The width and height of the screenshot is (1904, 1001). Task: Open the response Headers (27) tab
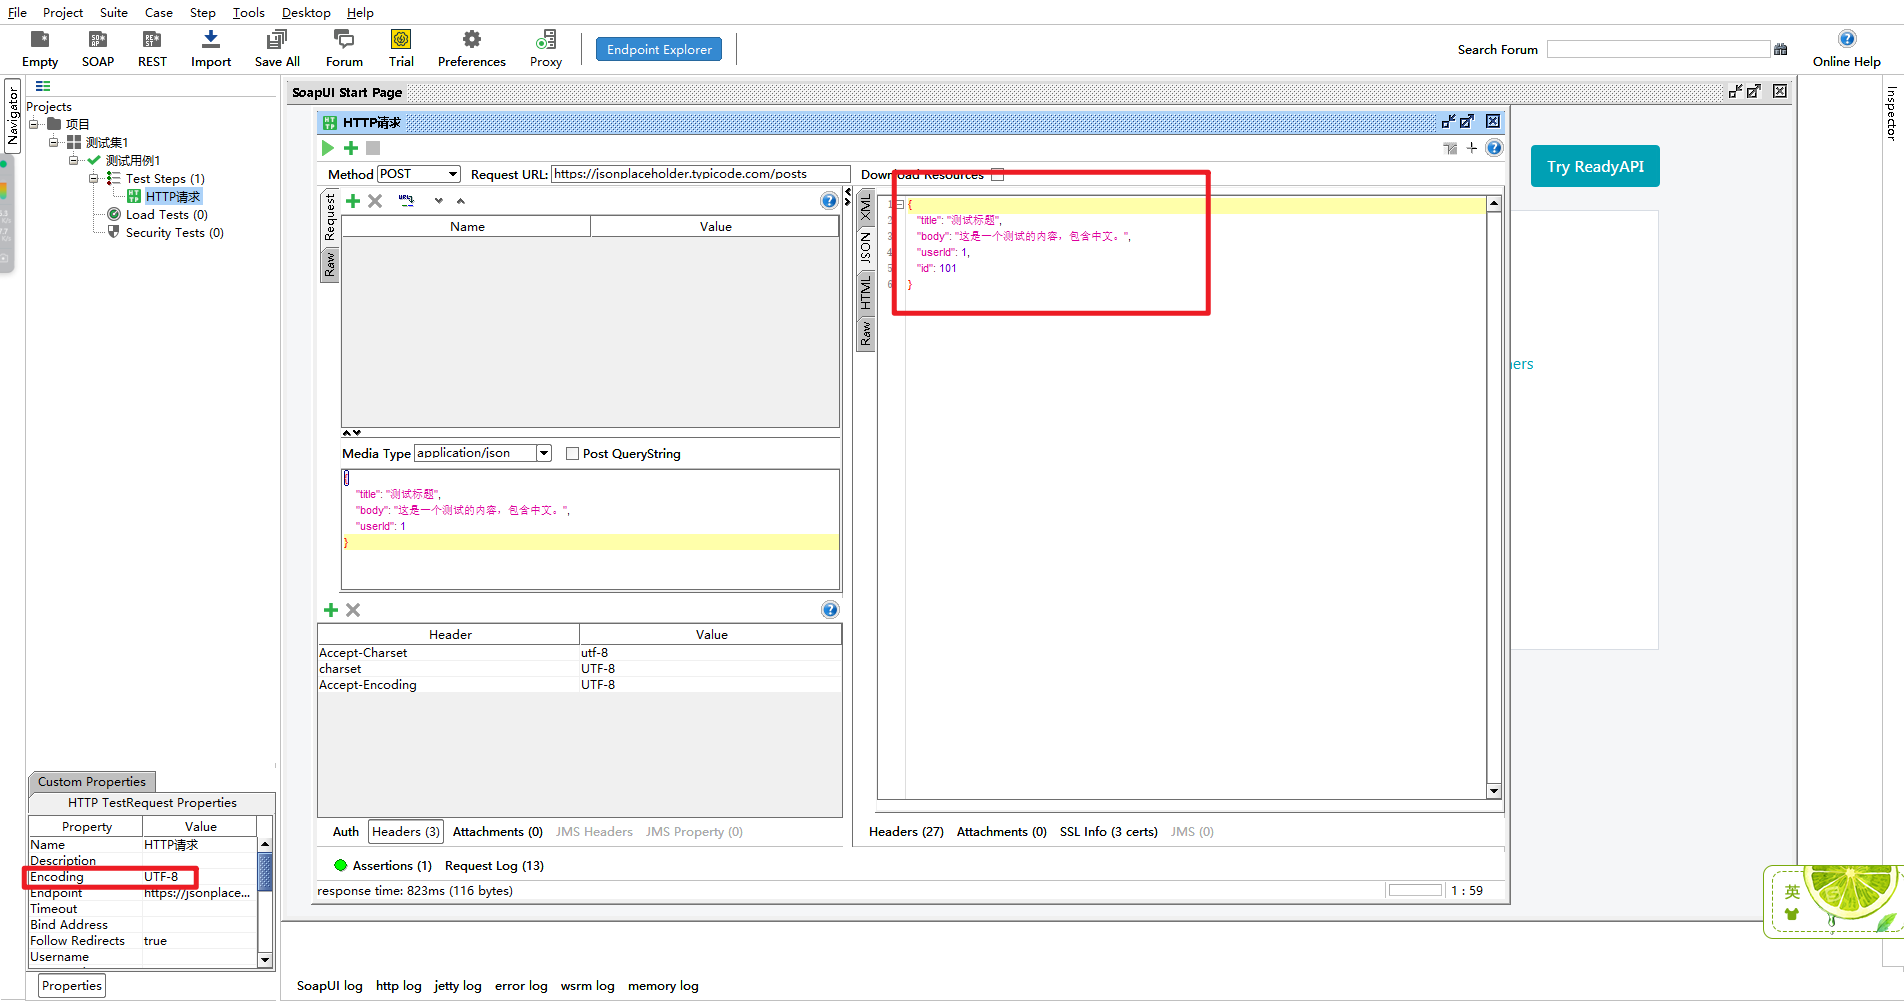pos(906,832)
